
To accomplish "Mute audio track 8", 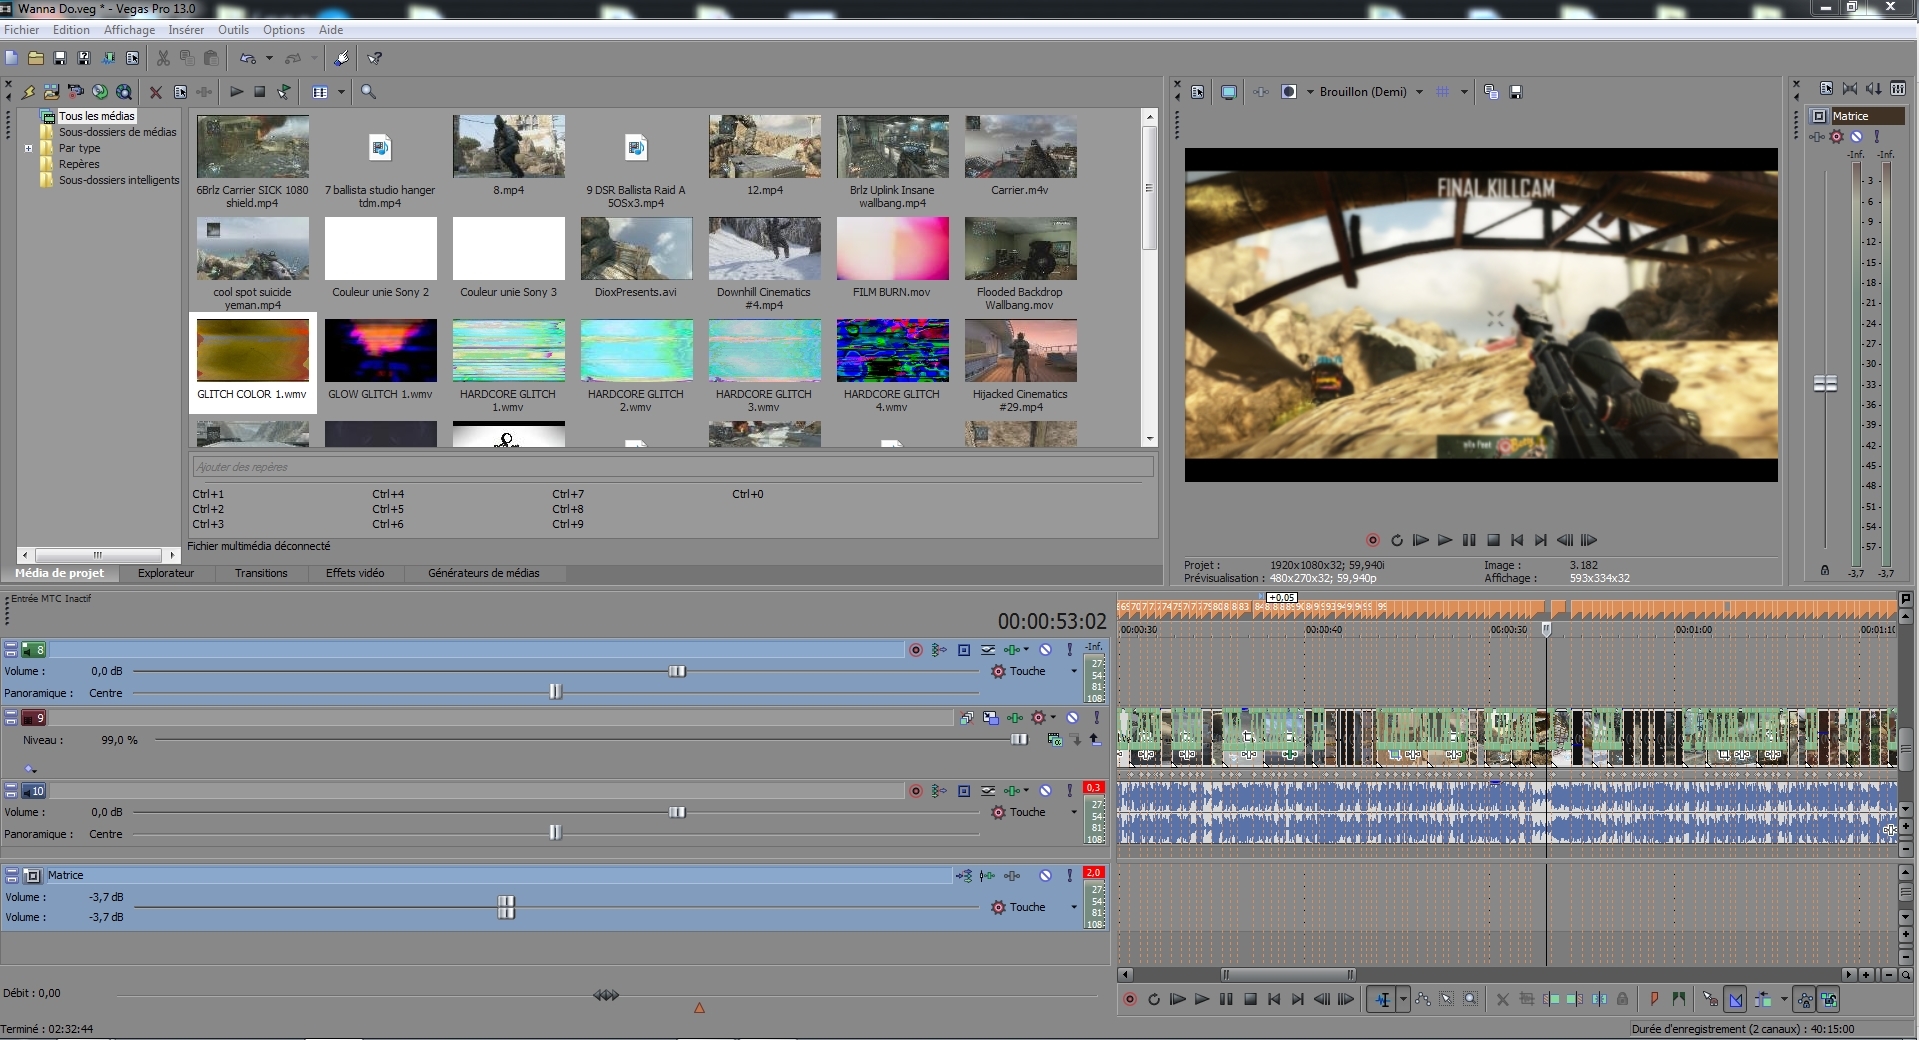I will coord(1045,650).
